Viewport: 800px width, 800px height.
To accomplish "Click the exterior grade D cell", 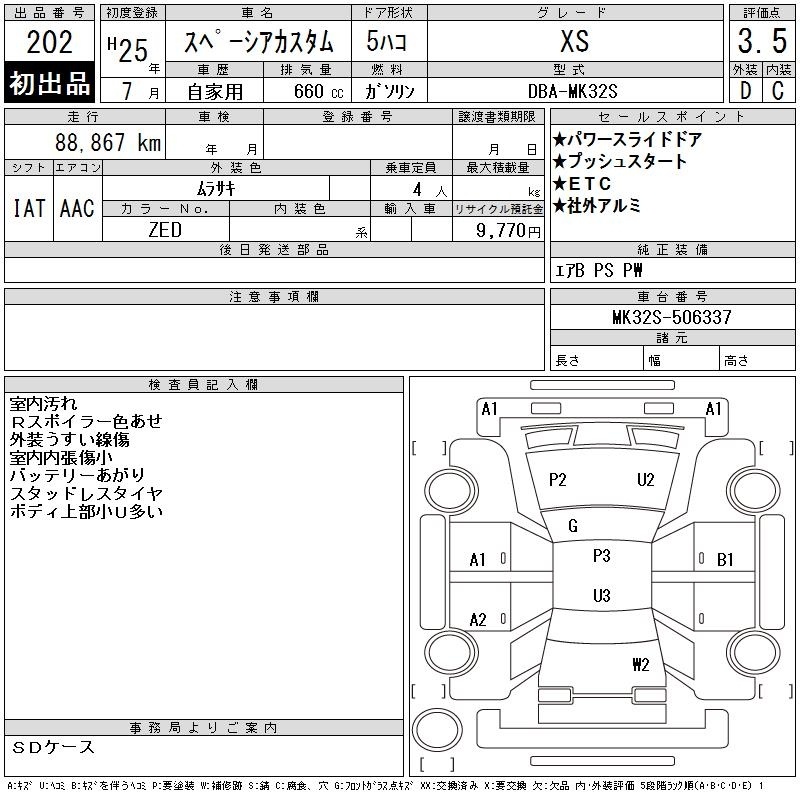I will point(745,90).
